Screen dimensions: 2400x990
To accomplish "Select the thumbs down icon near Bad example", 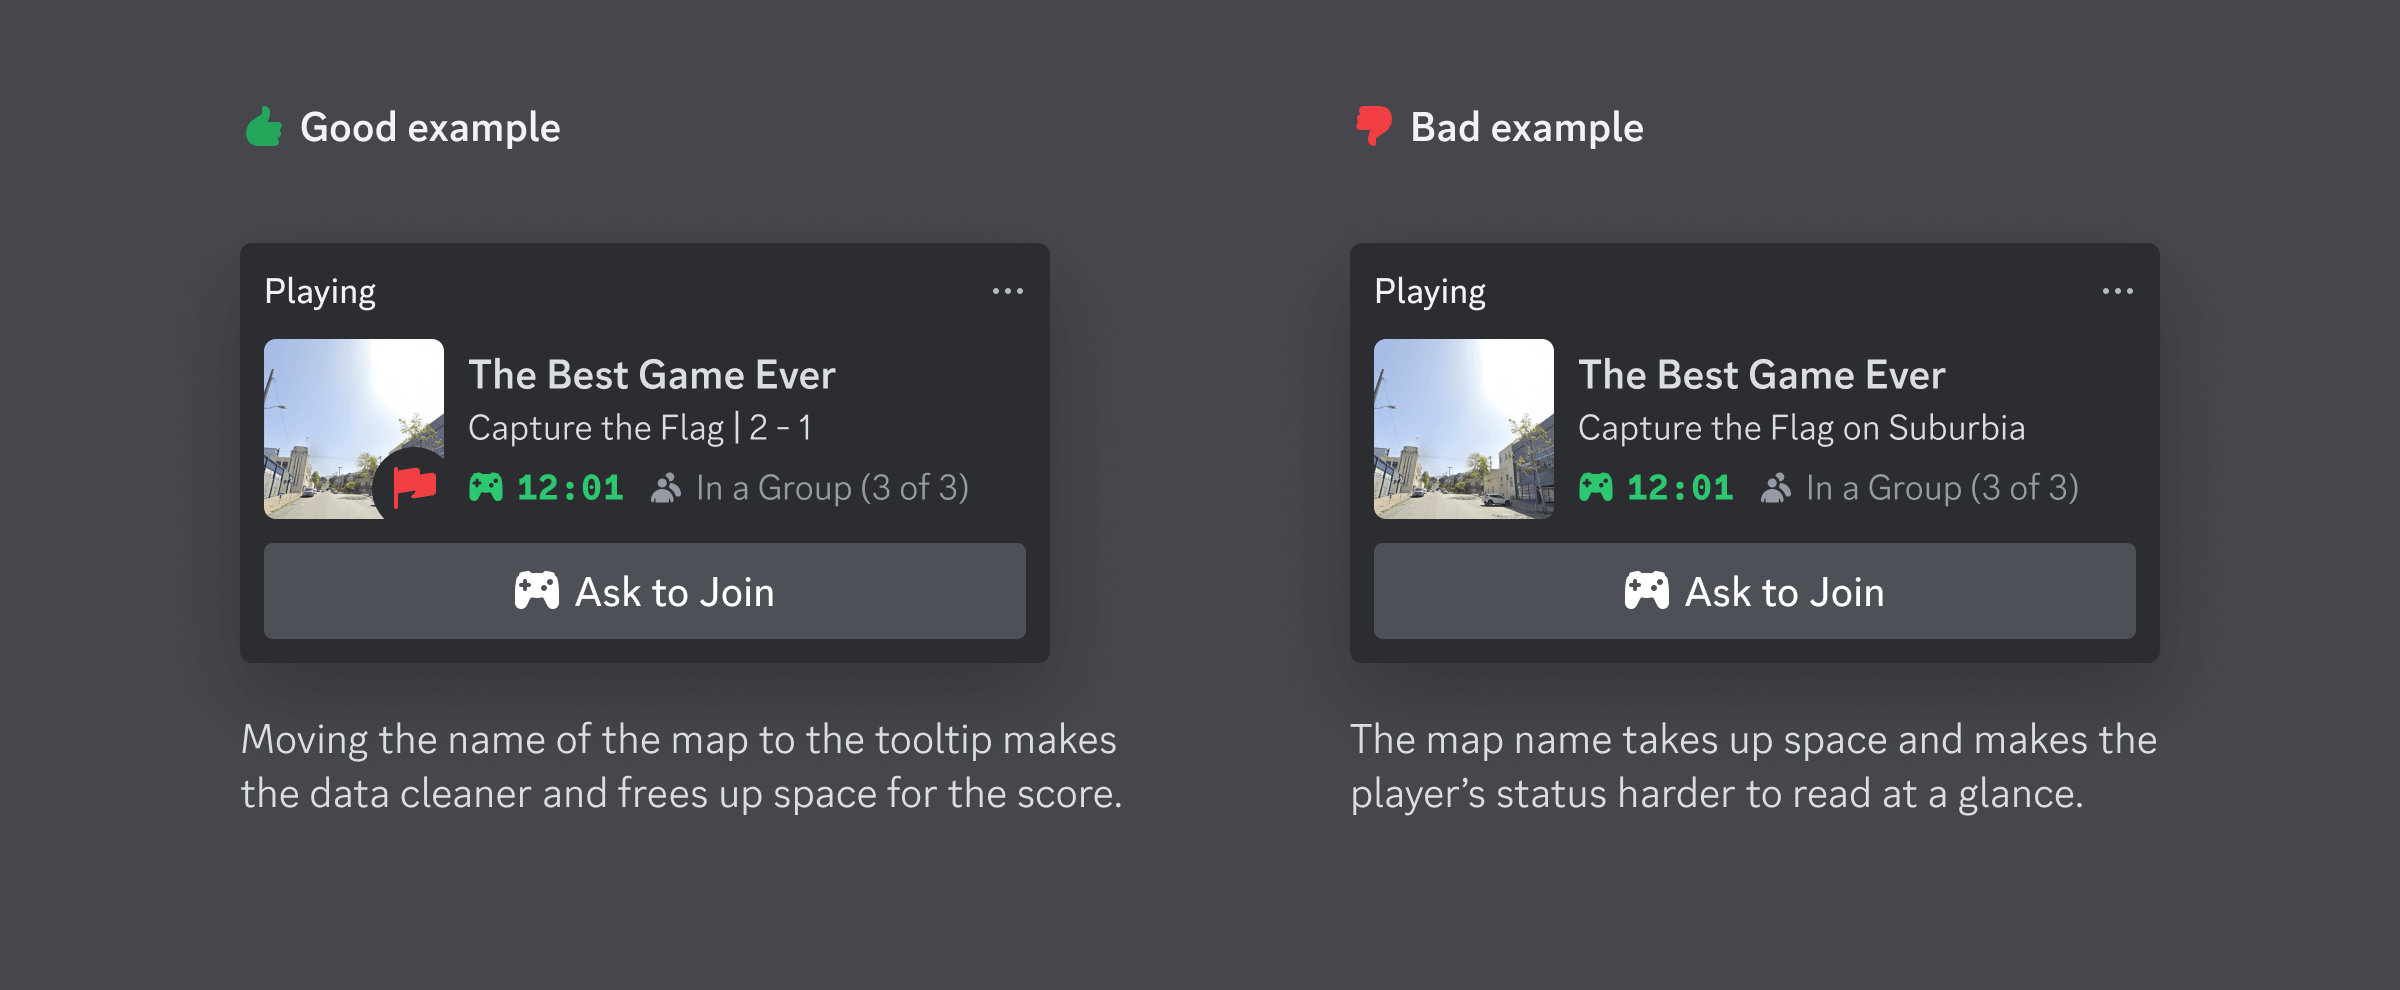I will click(x=1372, y=126).
